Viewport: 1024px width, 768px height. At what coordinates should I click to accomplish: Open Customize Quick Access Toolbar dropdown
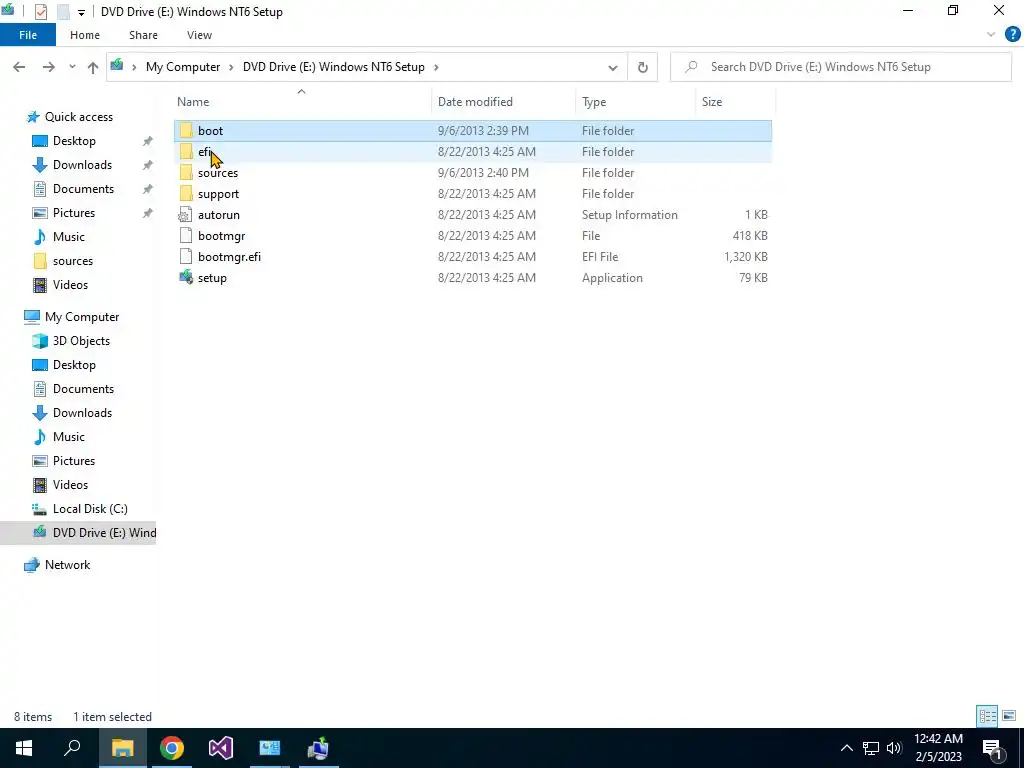click(x=81, y=12)
